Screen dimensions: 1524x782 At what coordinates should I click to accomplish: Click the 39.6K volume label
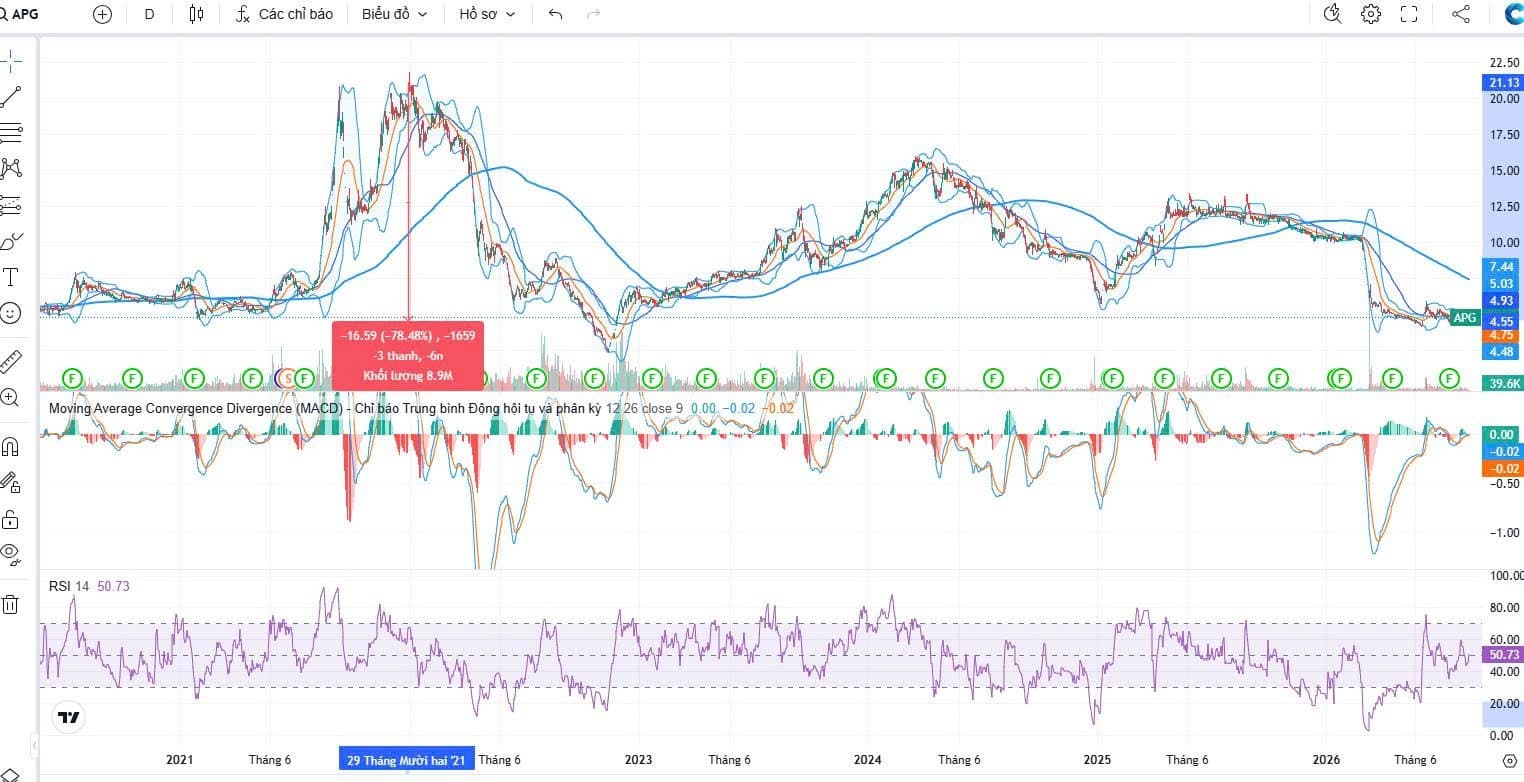pos(1503,383)
